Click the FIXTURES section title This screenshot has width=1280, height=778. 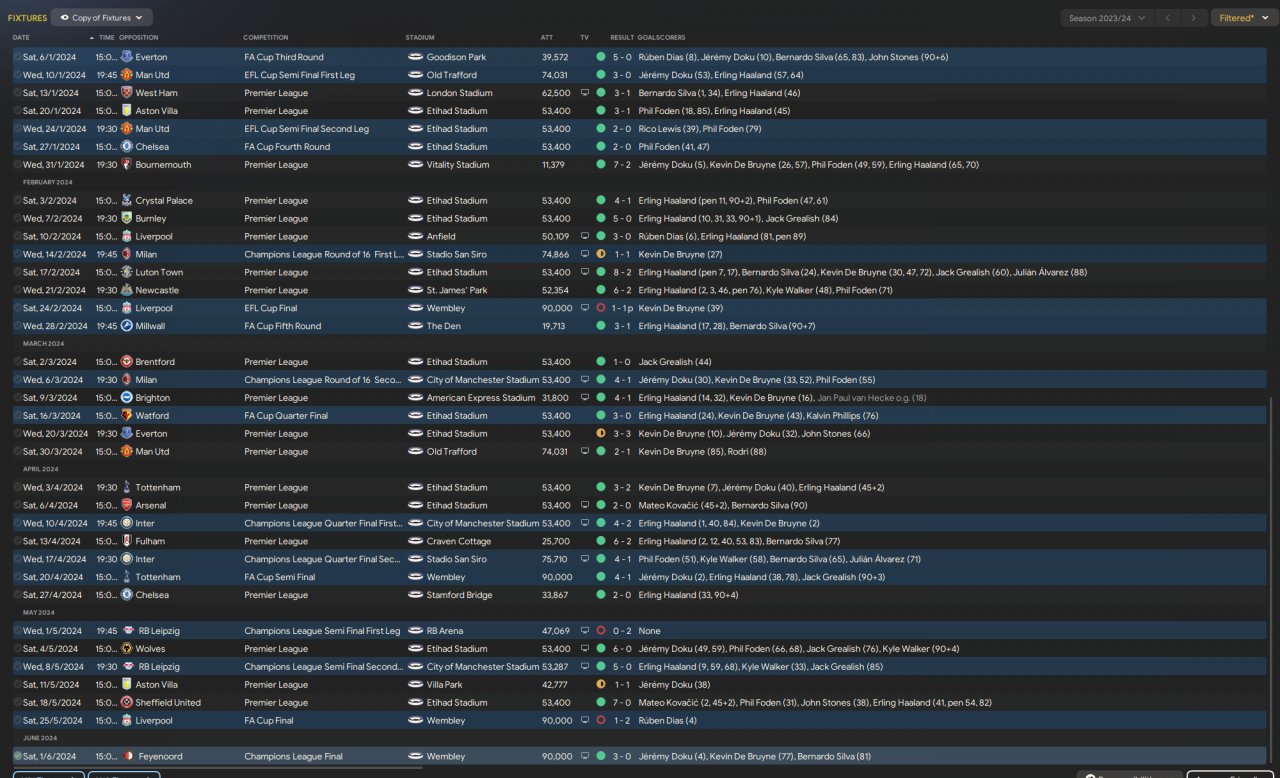click(28, 18)
